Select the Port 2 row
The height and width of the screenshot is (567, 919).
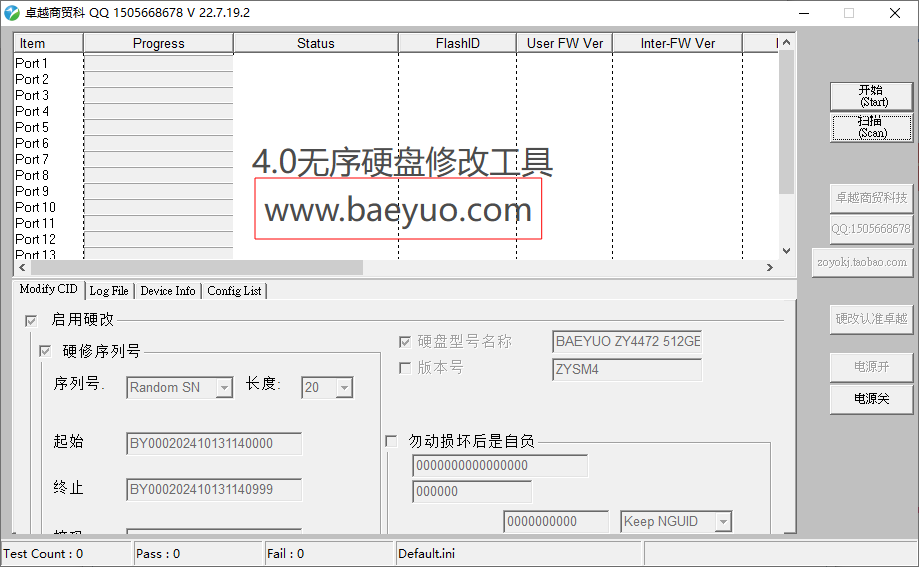tap(32, 79)
